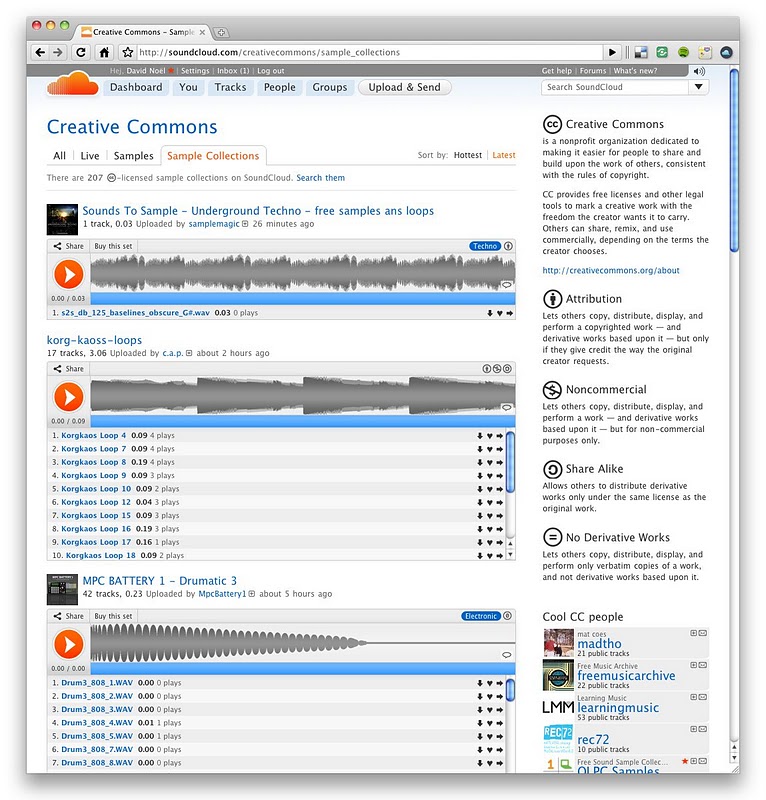The height and width of the screenshot is (800, 766).
Task: Switch to the Live tab
Action: pos(90,156)
